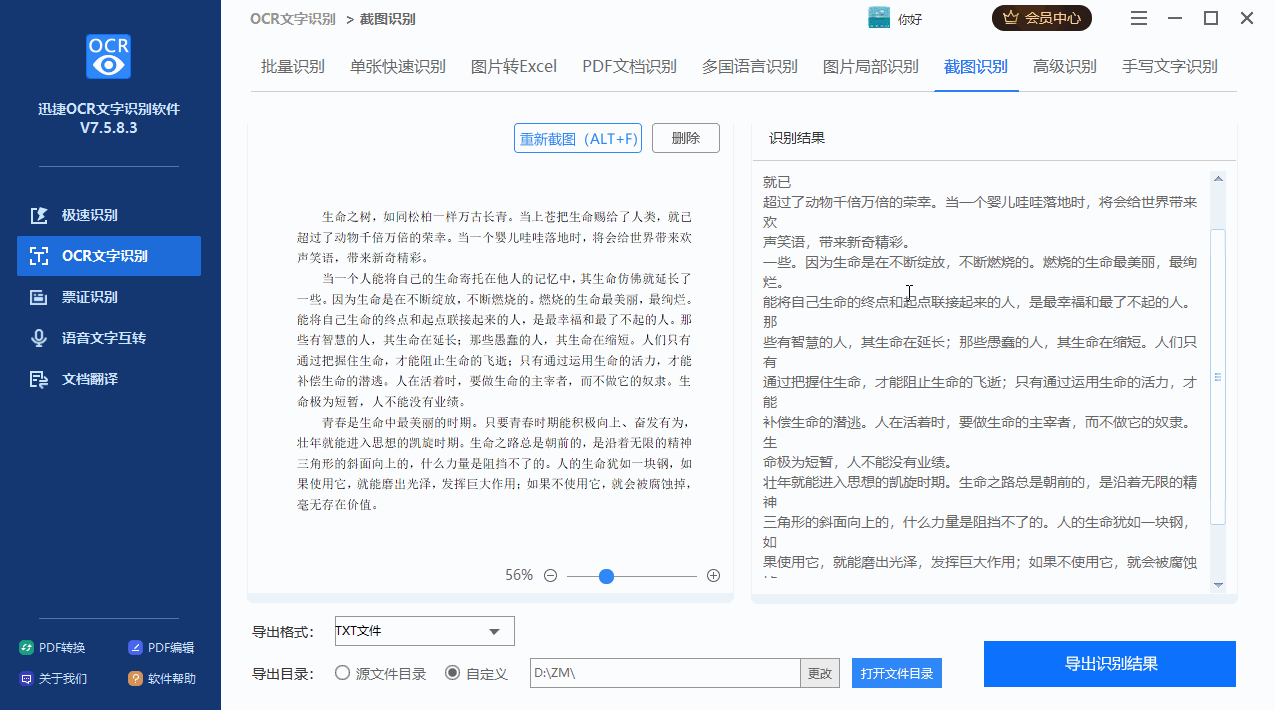
Task: Open PDF转换 tool
Action: (54, 648)
